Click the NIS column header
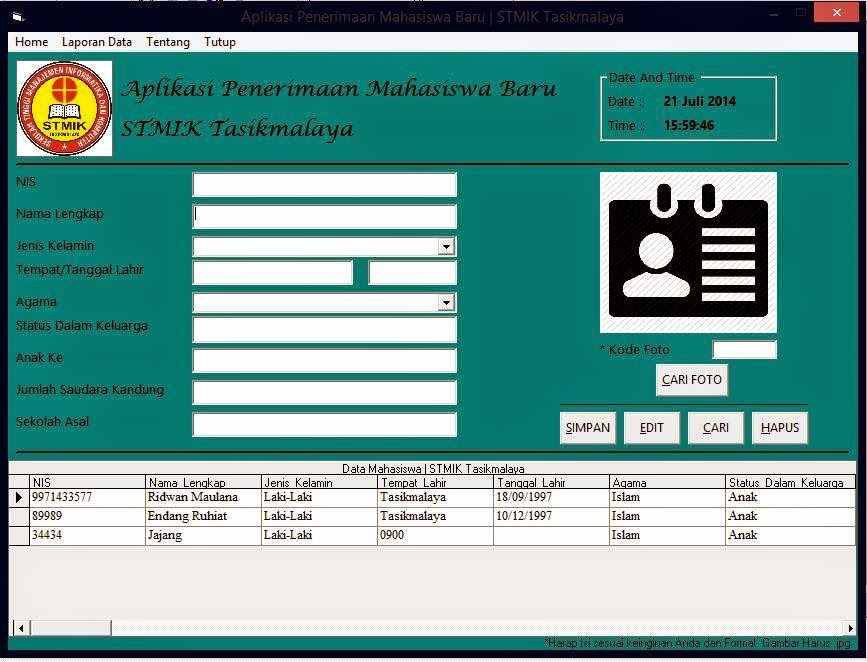Viewport: 867px width, 662px height. 87,482
